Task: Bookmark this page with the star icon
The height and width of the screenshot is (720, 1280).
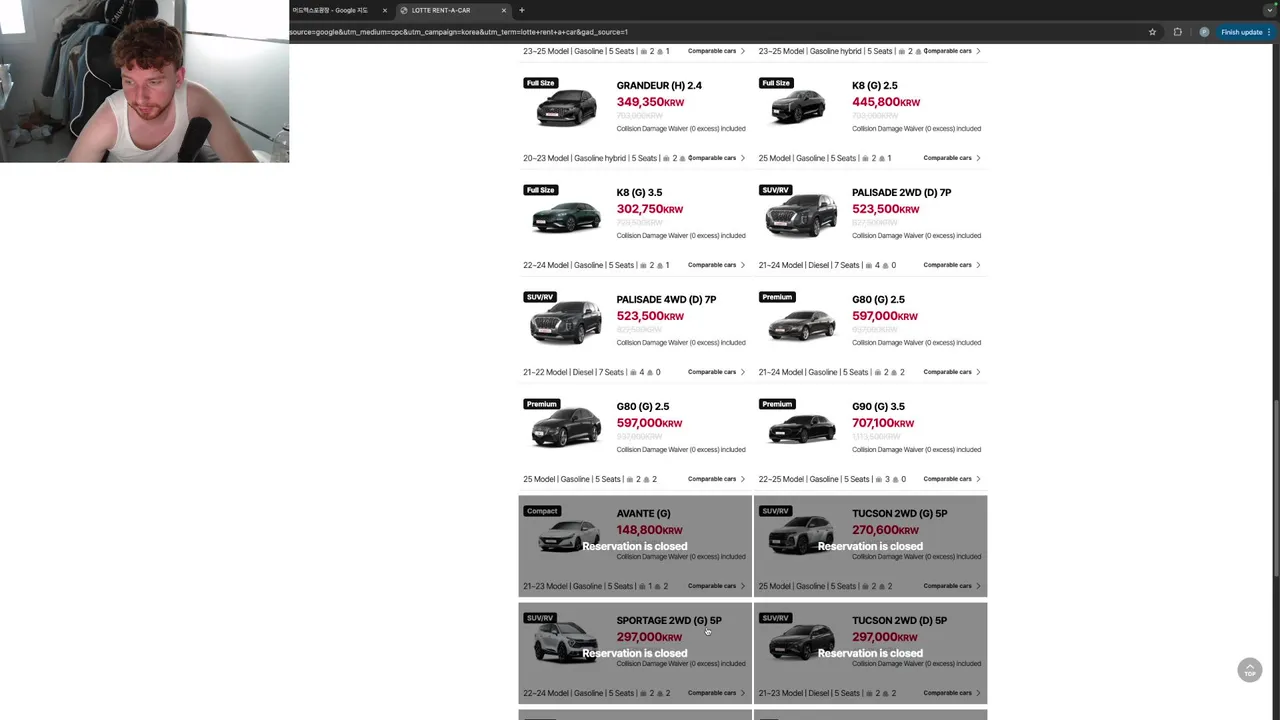Action: 1152,32
